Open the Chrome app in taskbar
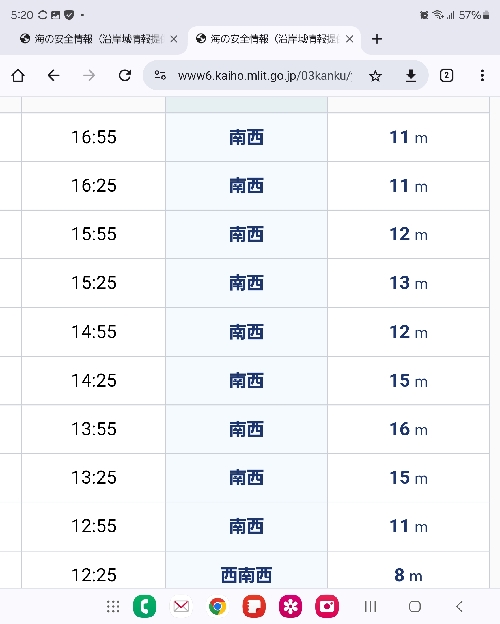The height and width of the screenshot is (624, 500). tap(217, 606)
